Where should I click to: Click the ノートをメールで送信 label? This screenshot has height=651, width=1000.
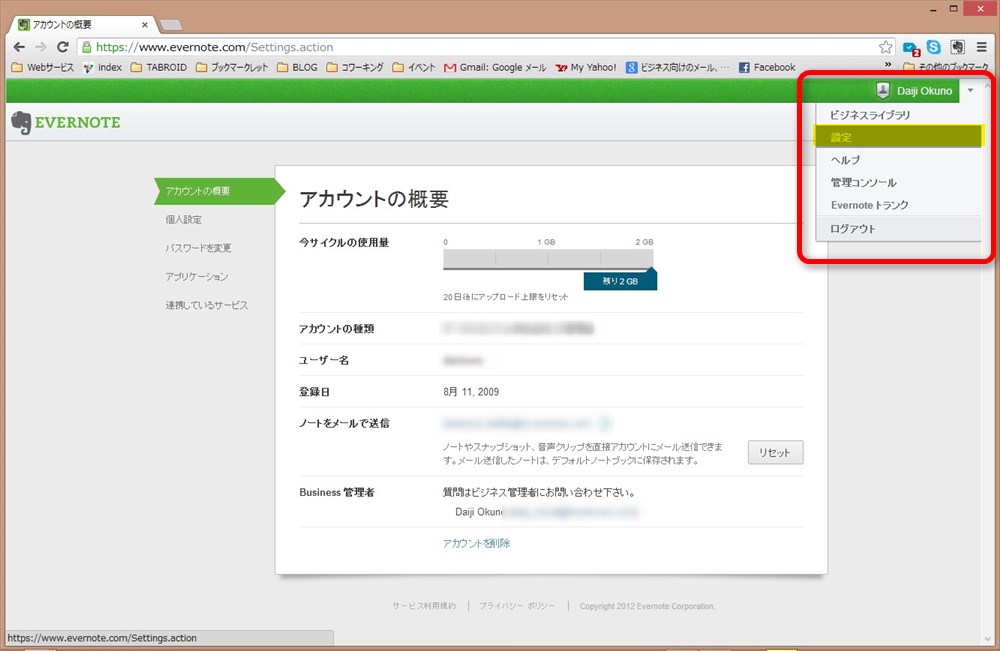coord(344,423)
